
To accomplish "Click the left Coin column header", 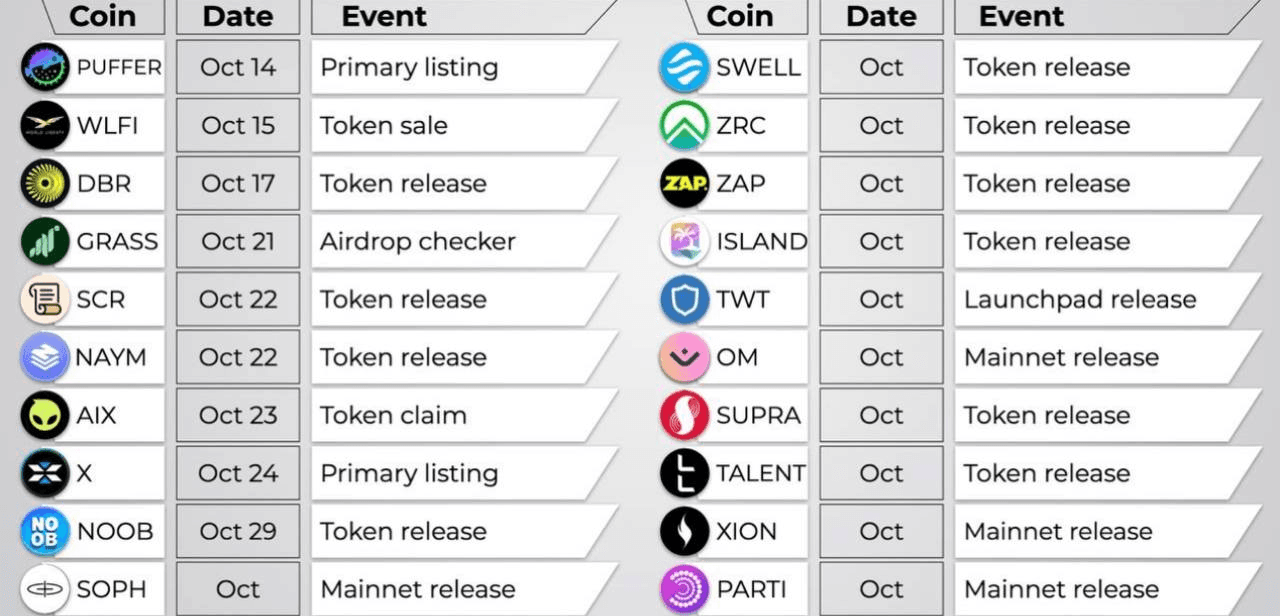I will click(103, 16).
